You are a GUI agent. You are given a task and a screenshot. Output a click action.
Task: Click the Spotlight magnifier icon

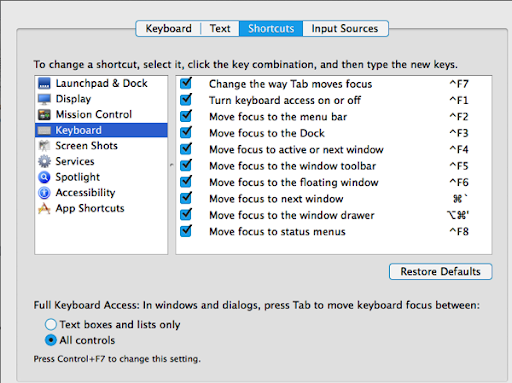pos(44,177)
